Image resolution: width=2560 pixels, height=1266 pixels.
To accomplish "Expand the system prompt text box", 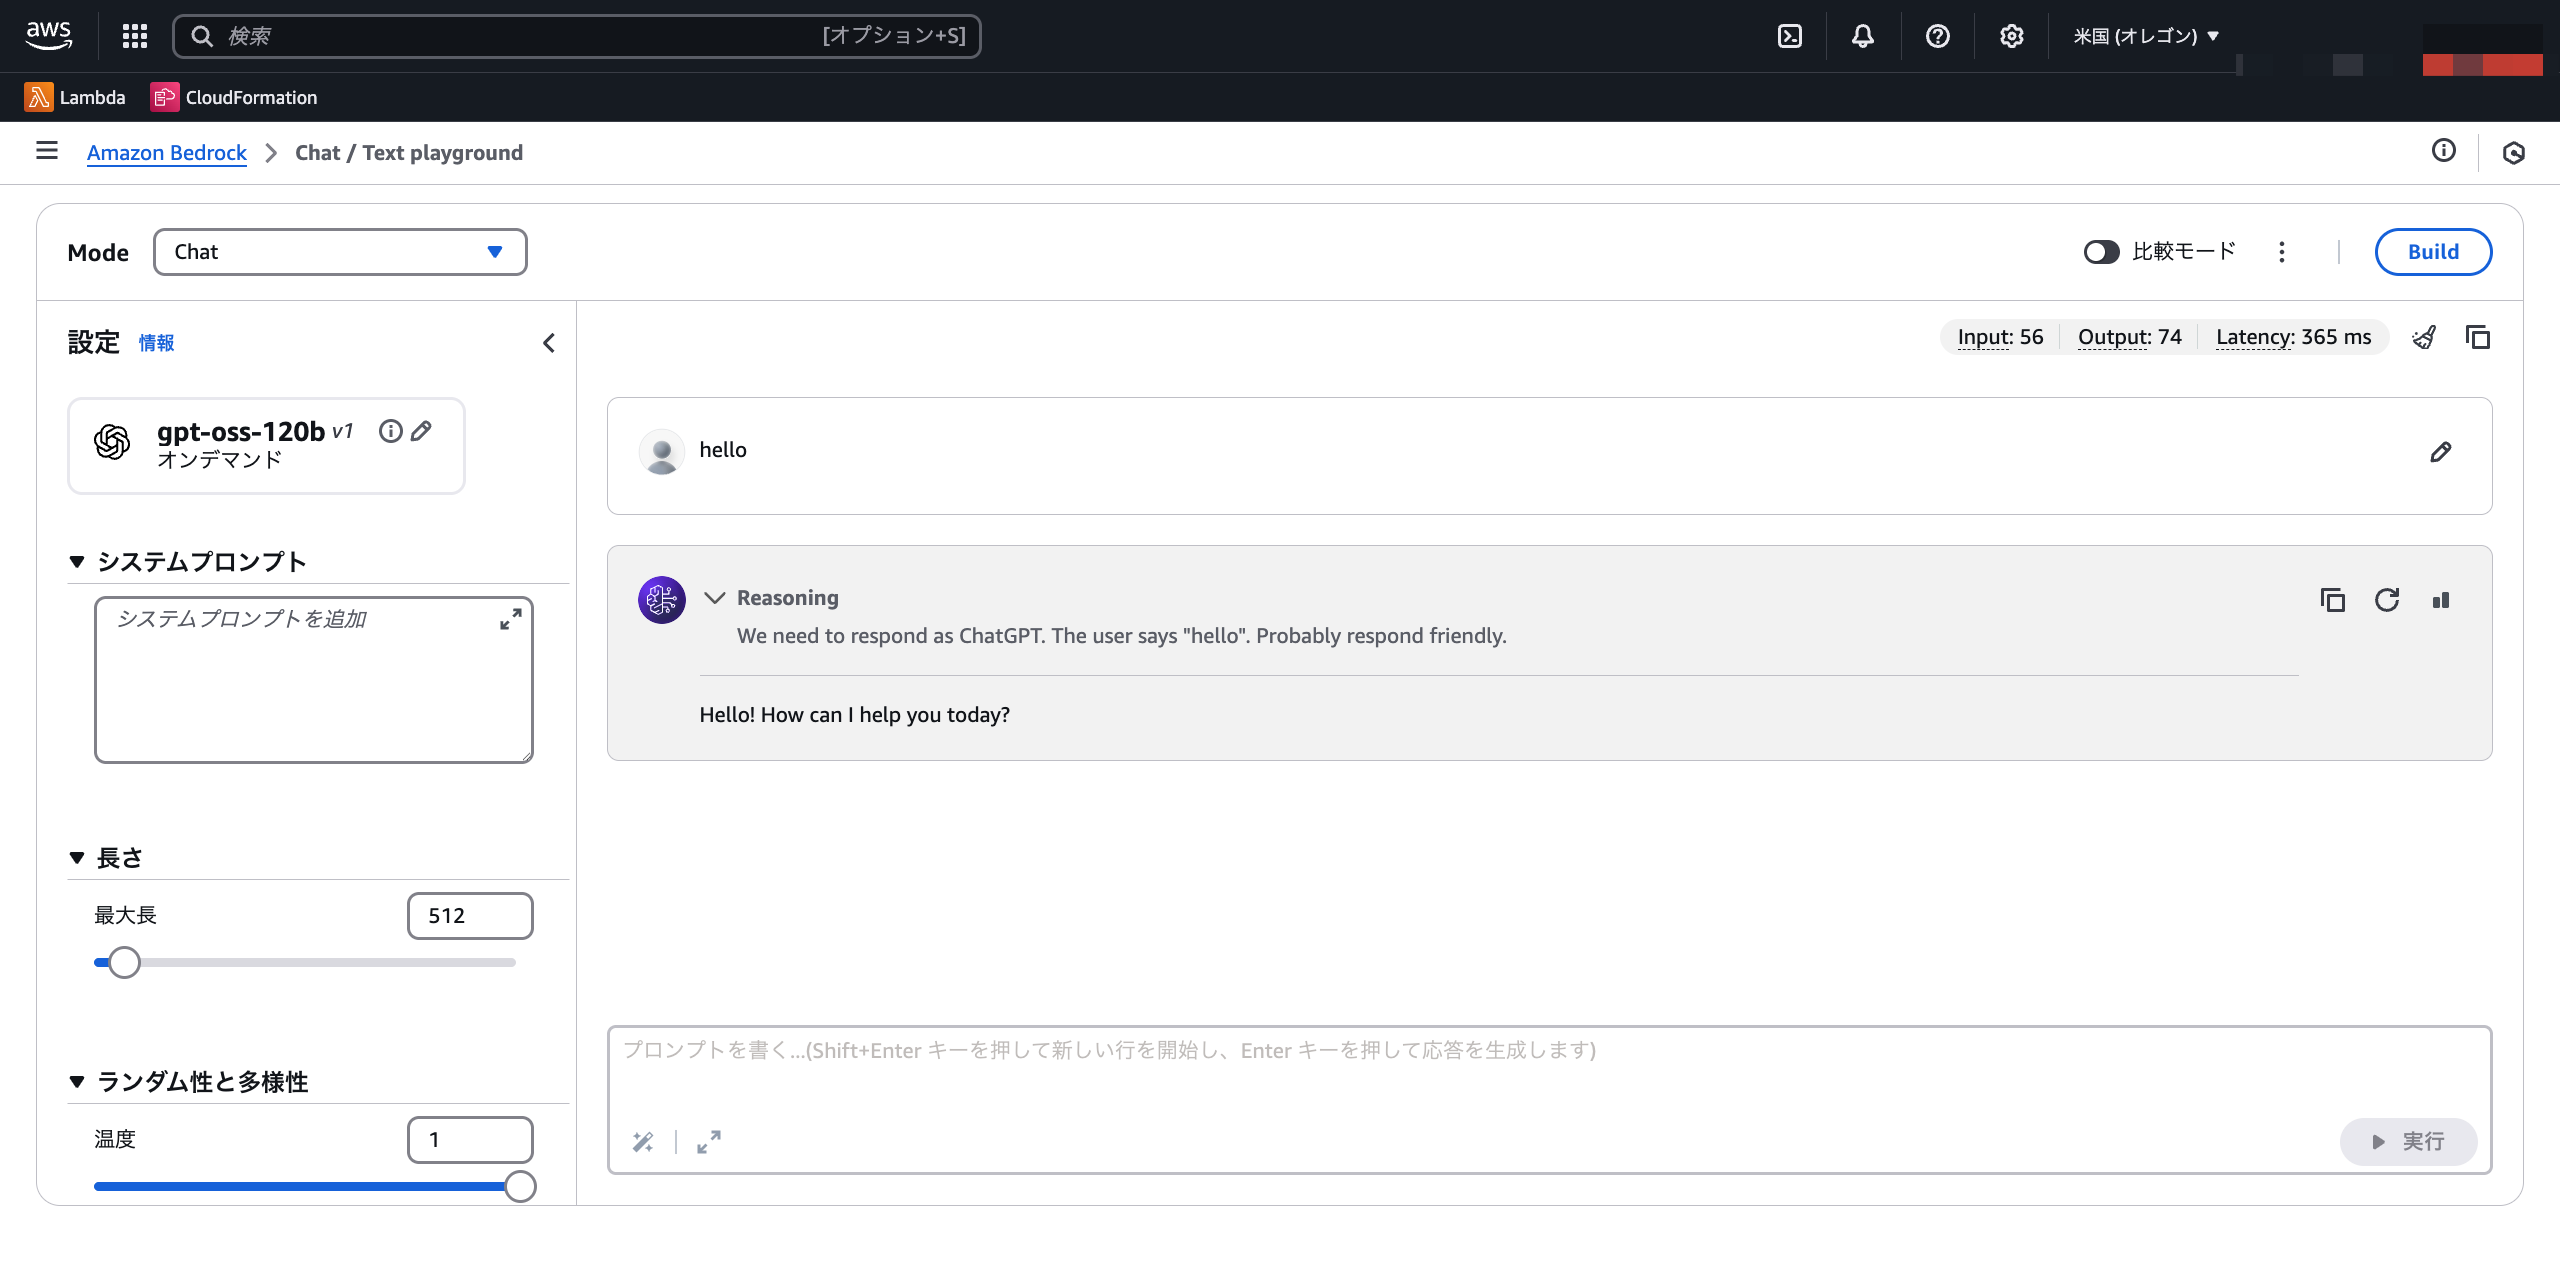I will point(511,620).
